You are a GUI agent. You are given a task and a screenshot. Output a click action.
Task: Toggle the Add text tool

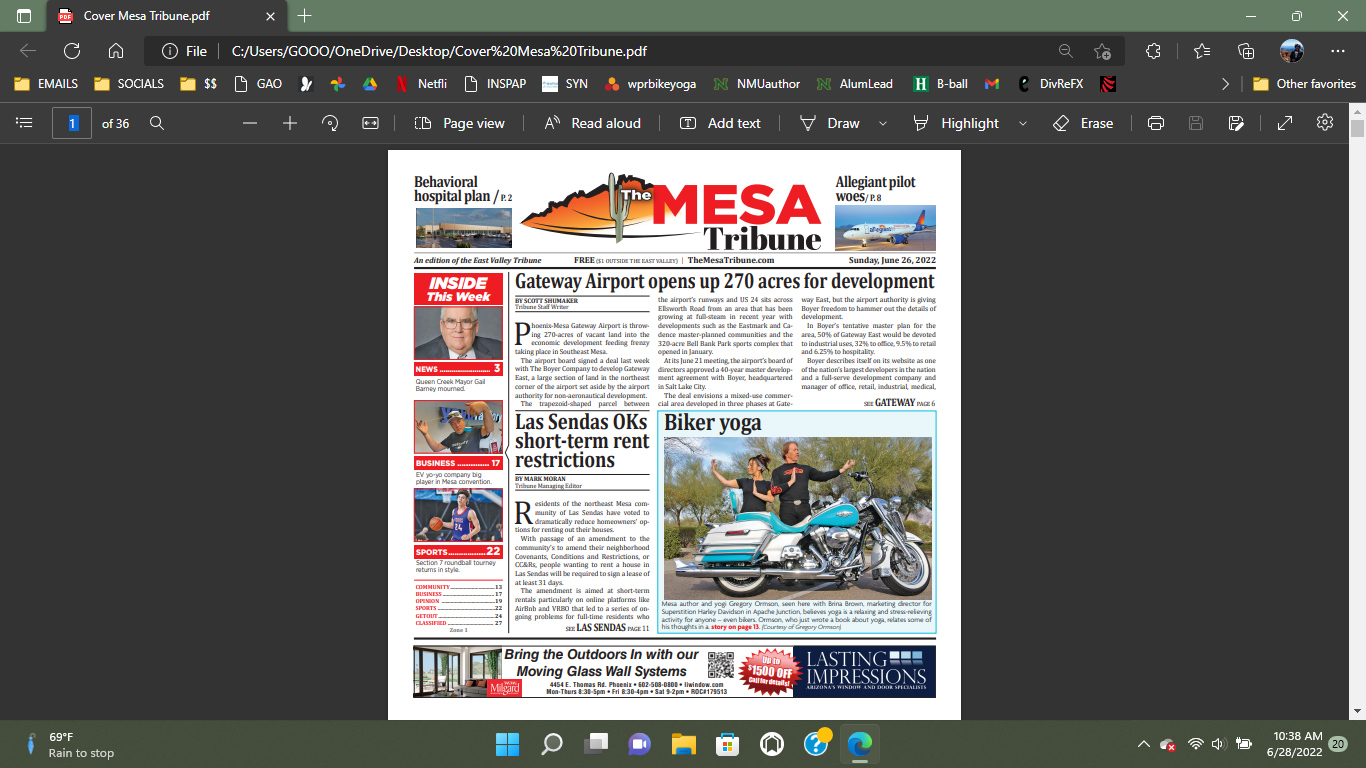coord(720,123)
